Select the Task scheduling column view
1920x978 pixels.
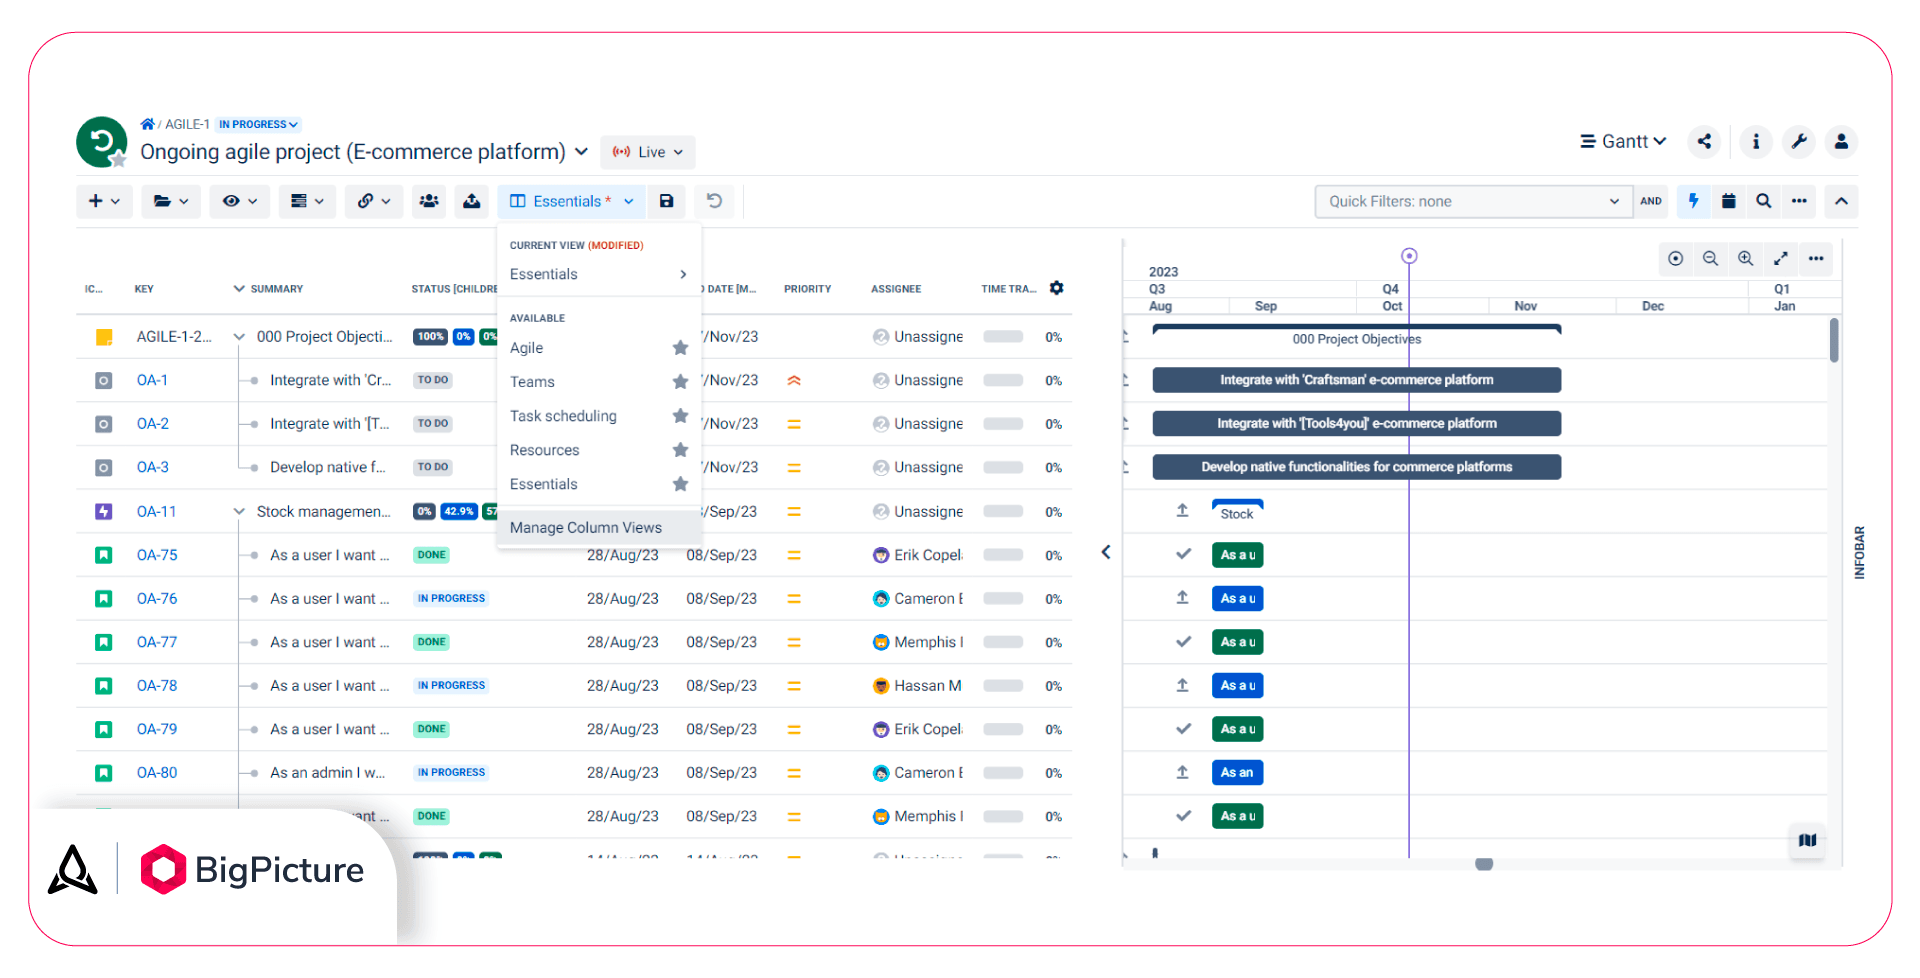[x=563, y=416]
